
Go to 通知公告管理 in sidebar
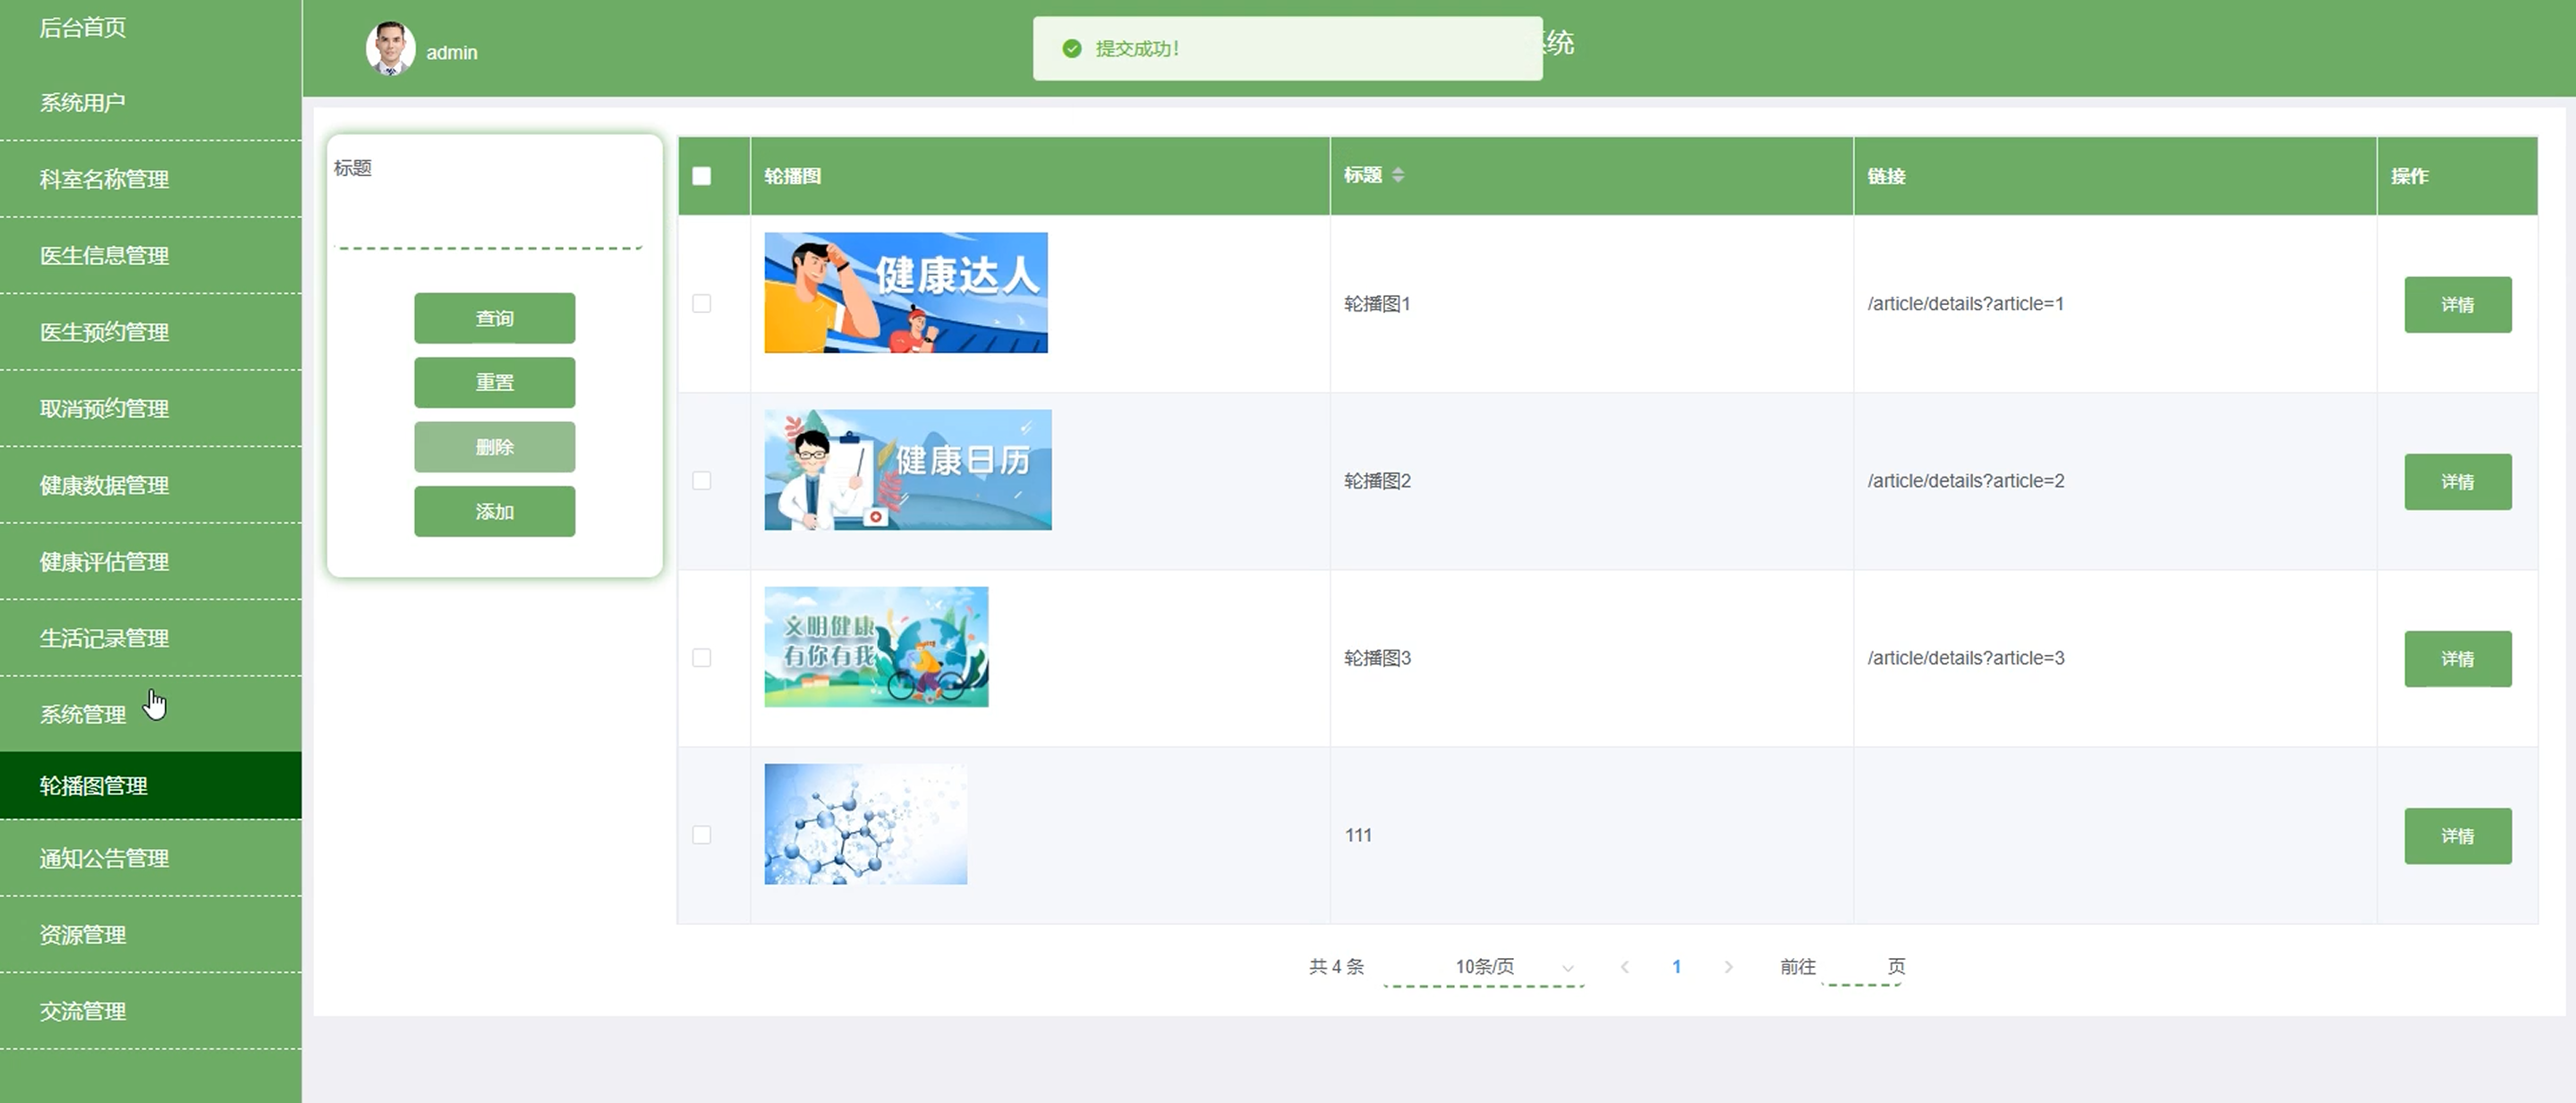[x=104, y=857]
